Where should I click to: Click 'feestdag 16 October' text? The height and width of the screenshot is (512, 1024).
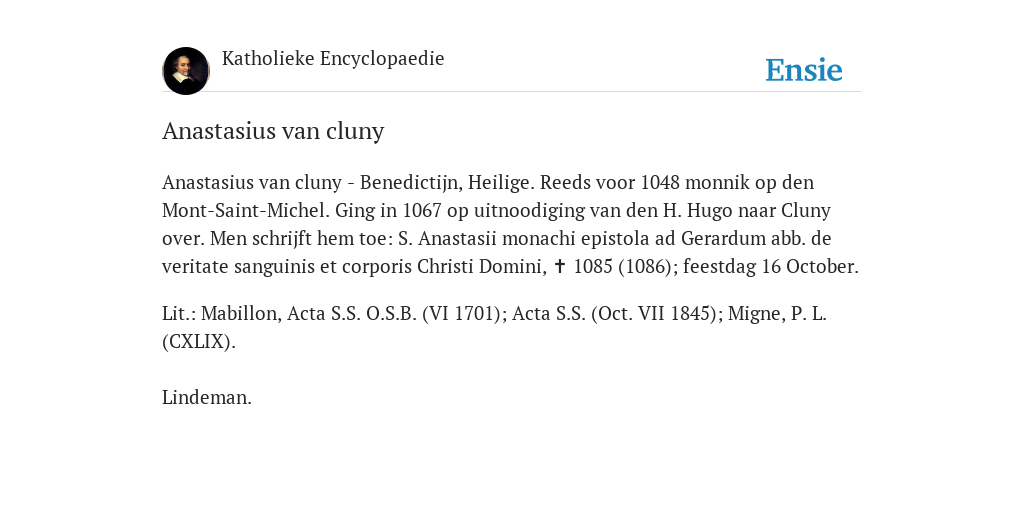click(769, 266)
